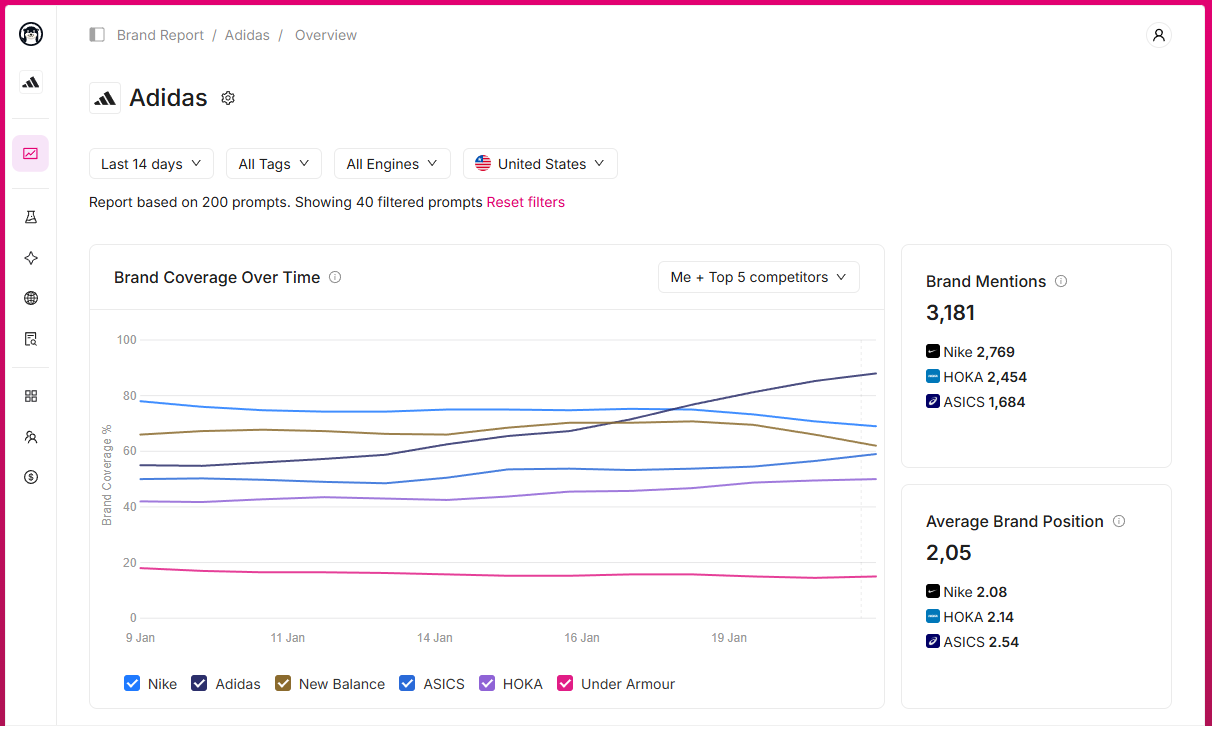
Task: Click HOKA logo in Average Brand Position
Action: [x=933, y=617]
